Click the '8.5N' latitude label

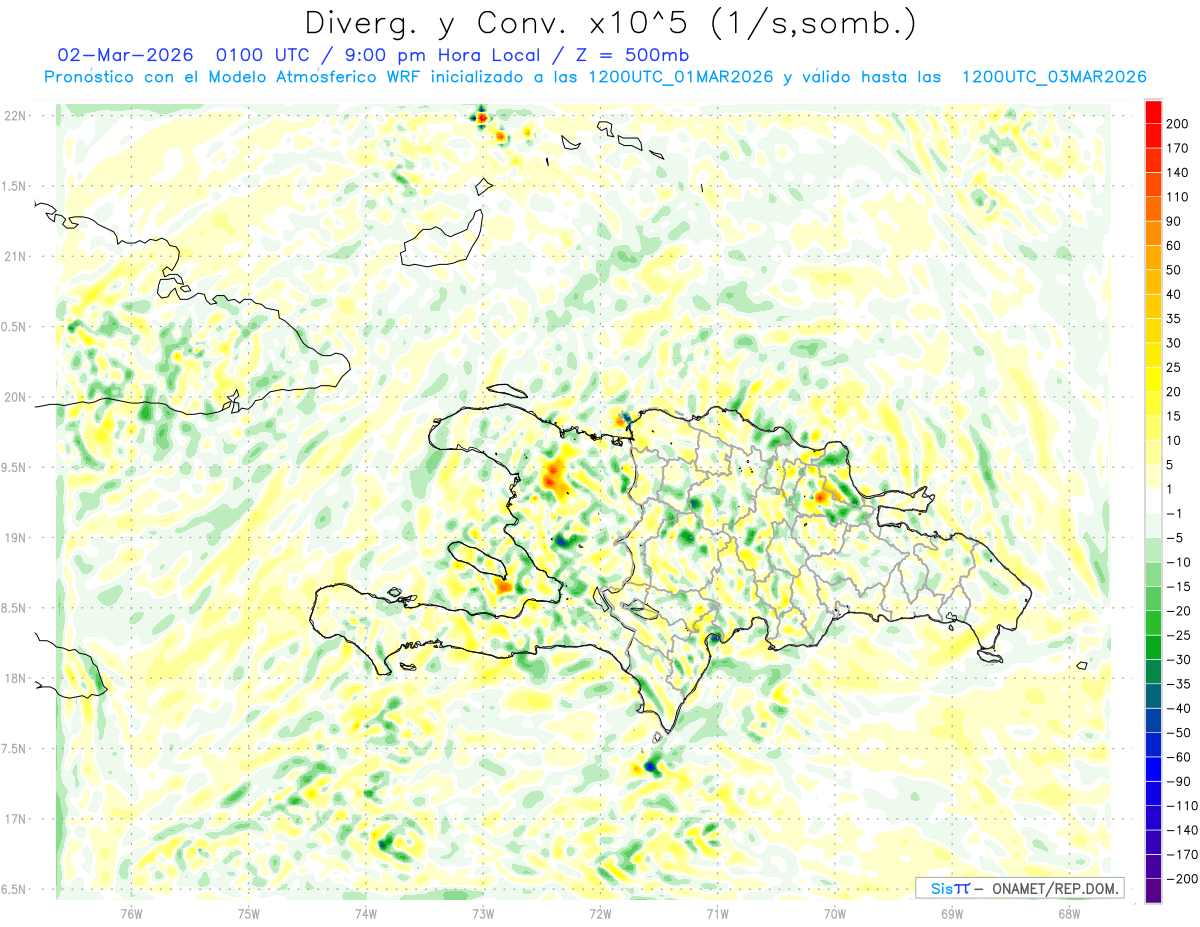pos(14,608)
